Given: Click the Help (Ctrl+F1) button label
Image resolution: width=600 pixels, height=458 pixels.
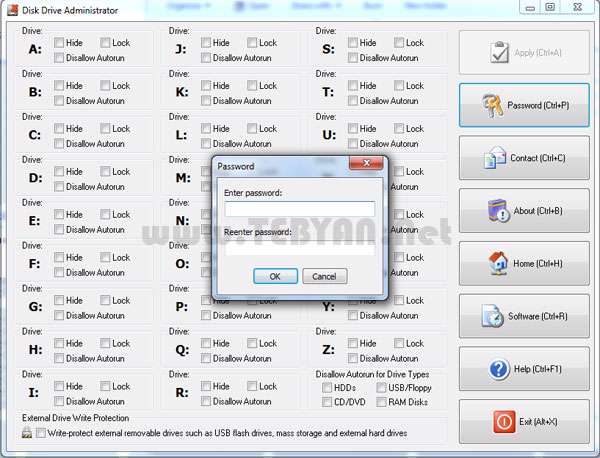Looking at the screenshot, I should point(538,369).
